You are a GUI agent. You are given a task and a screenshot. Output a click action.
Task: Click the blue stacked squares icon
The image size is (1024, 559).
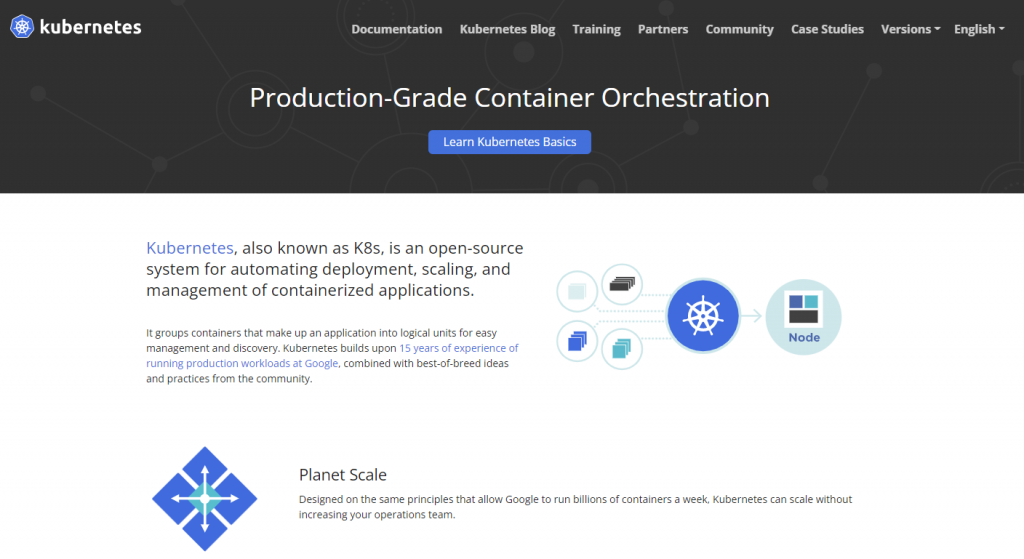pos(577,341)
